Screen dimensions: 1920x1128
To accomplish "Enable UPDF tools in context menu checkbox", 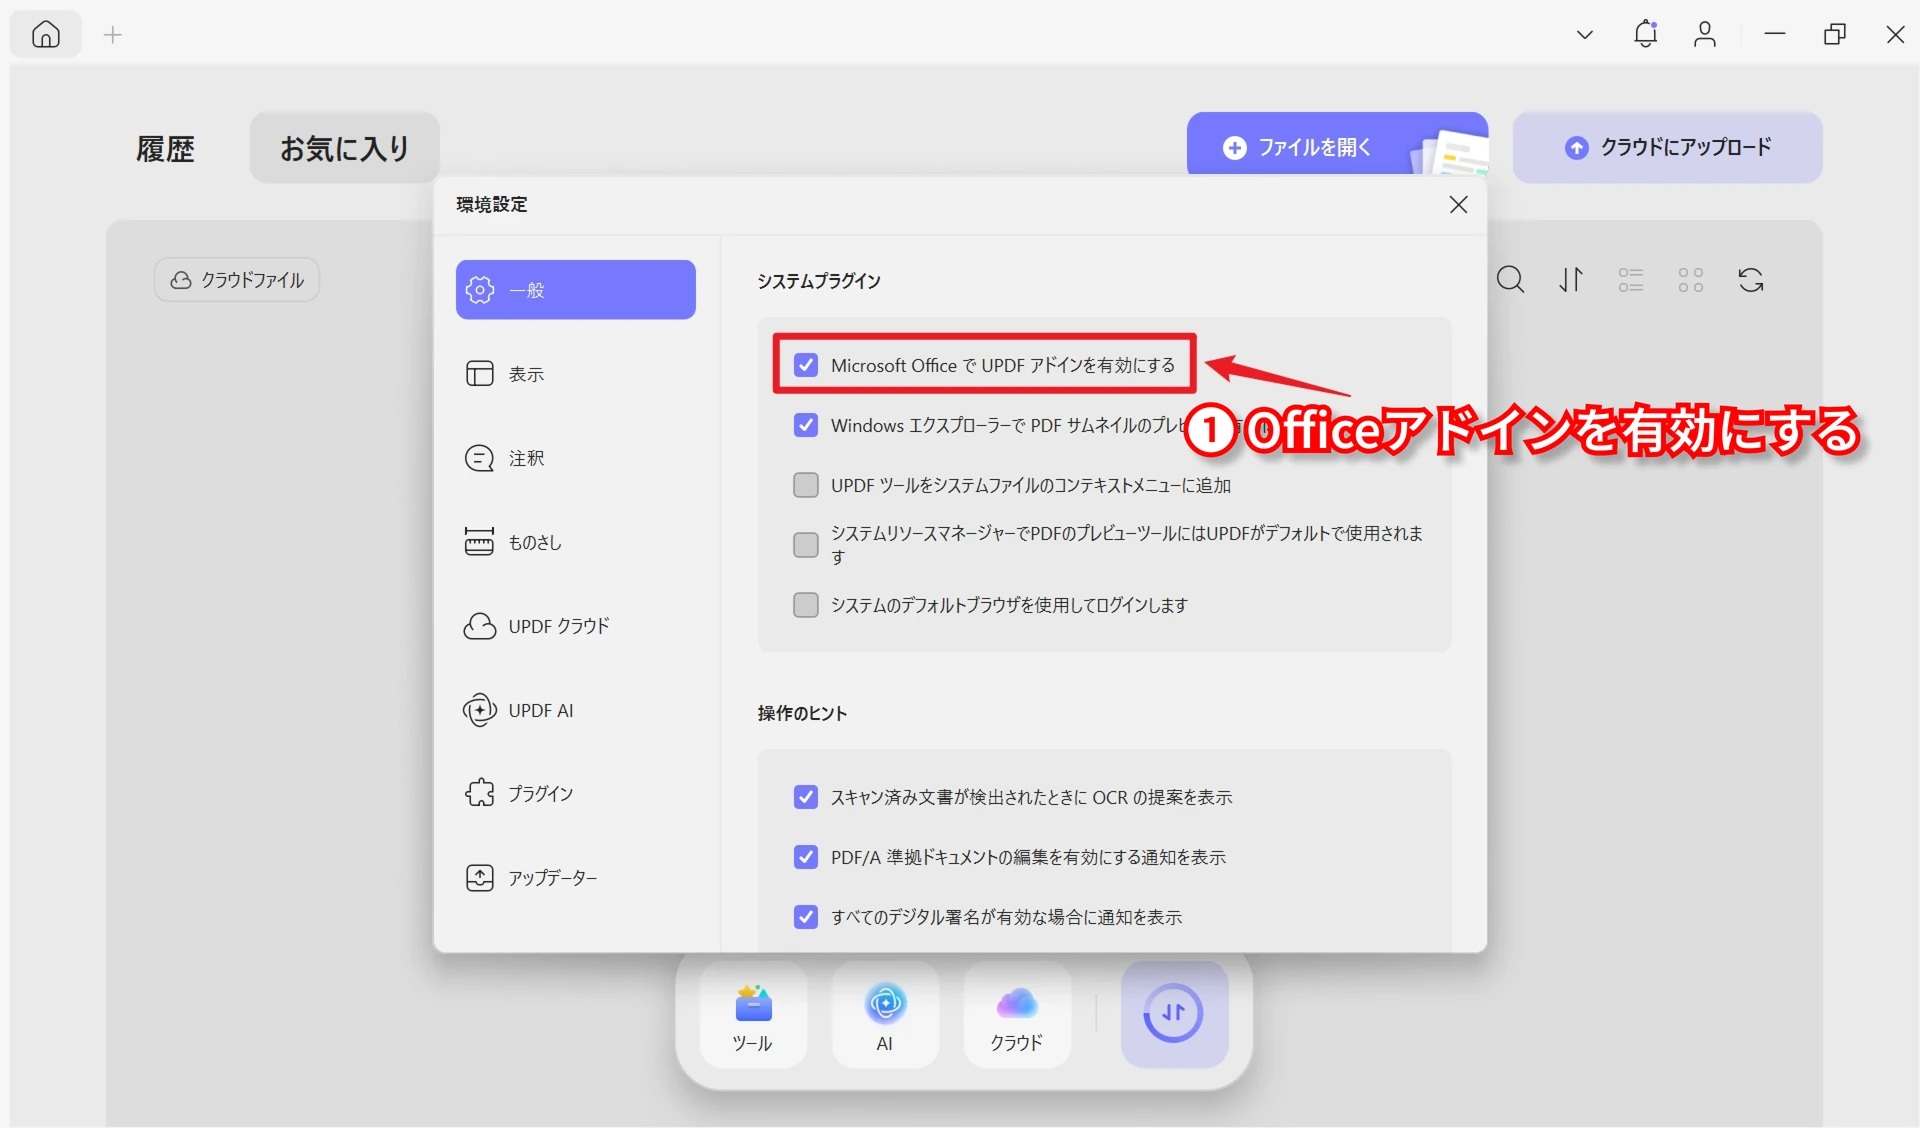I will [x=806, y=485].
